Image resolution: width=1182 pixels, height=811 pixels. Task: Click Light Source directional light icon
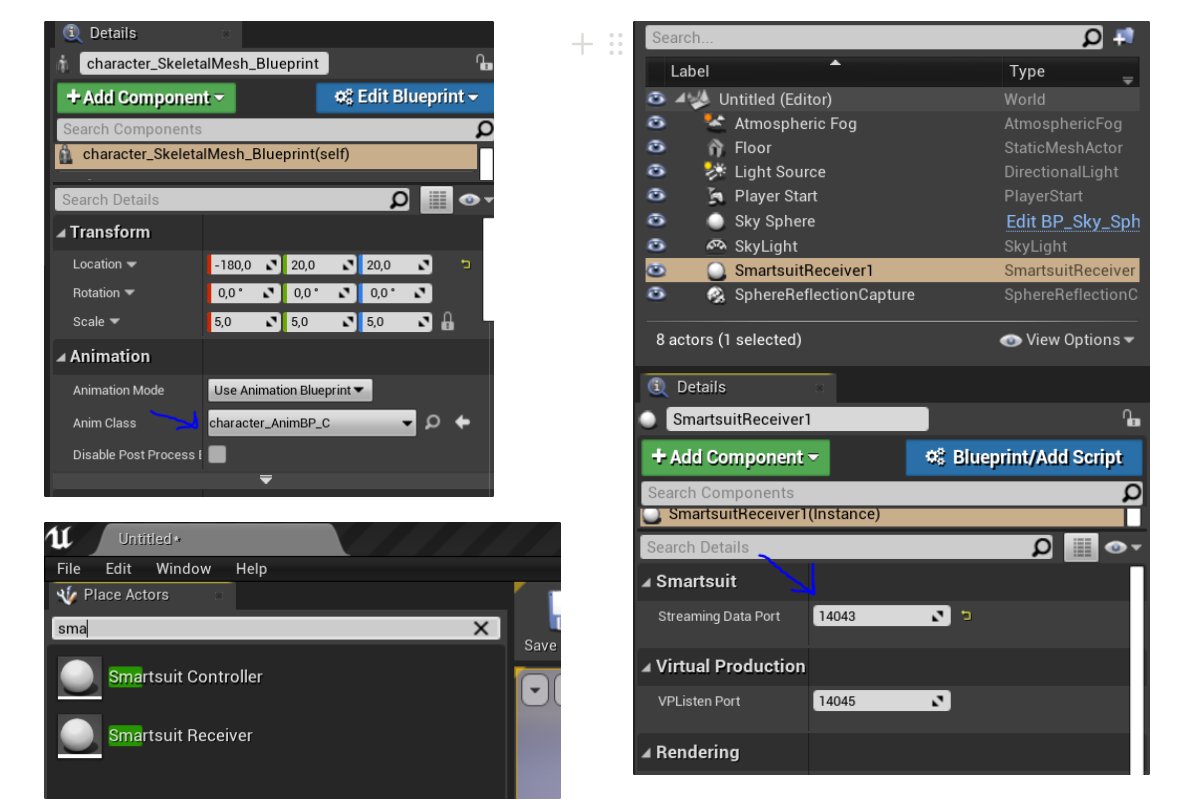pos(715,172)
